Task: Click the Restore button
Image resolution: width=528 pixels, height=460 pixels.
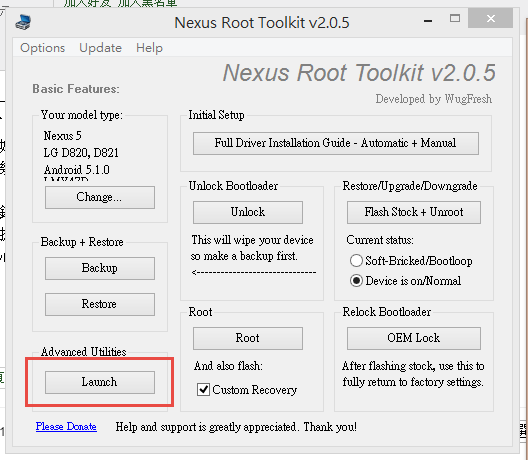Action: (100, 304)
